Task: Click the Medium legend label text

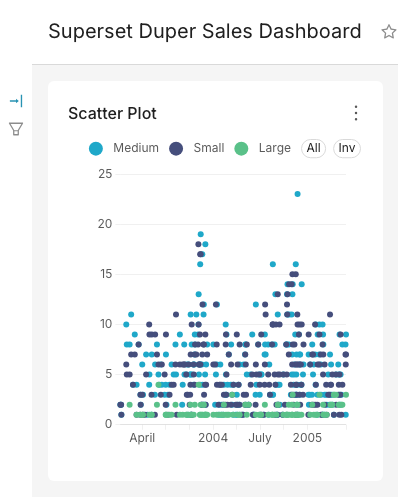Action: (136, 148)
